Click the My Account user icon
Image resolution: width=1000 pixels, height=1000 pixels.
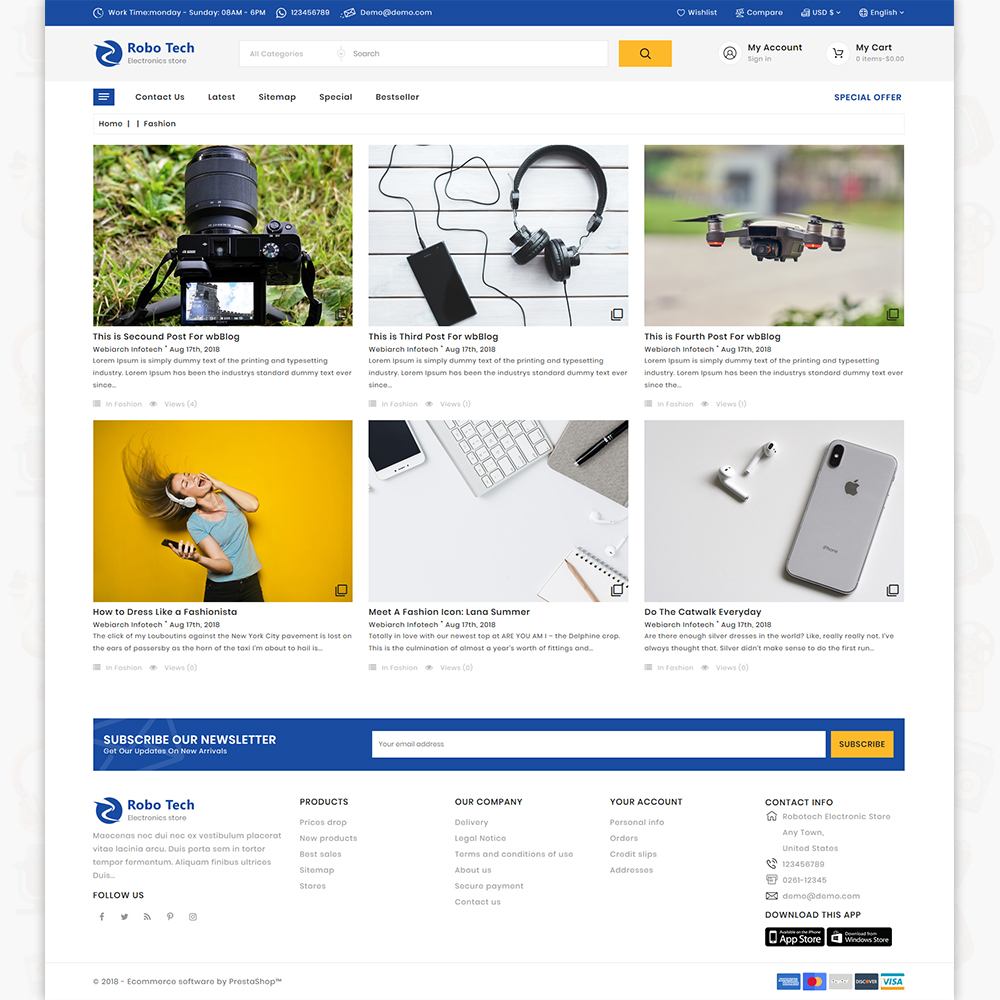click(x=730, y=53)
